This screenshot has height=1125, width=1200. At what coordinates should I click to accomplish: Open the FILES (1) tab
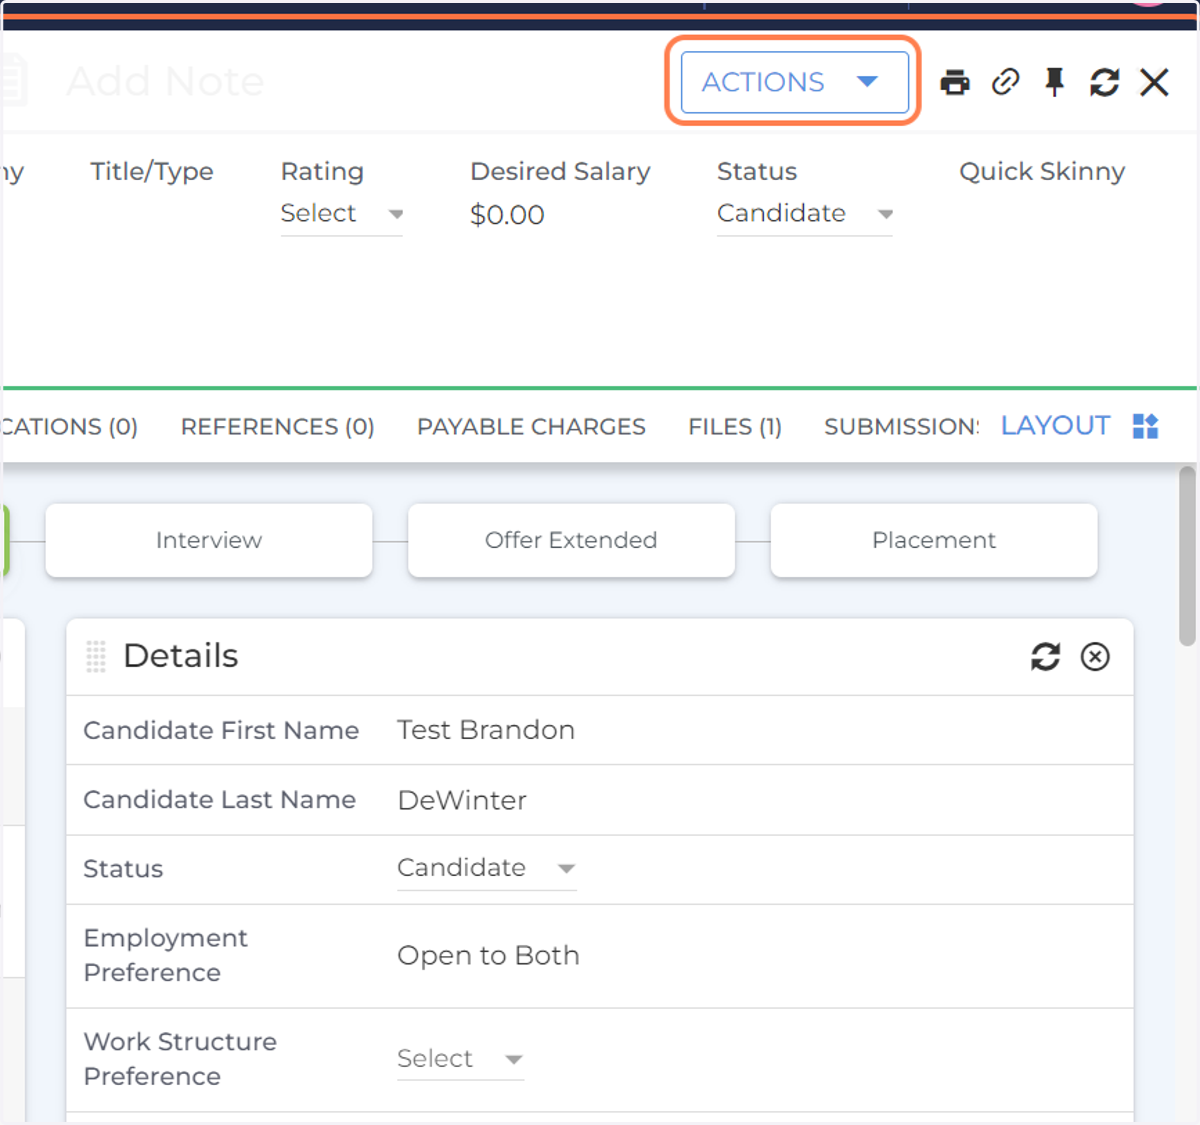[x=735, y=427]
